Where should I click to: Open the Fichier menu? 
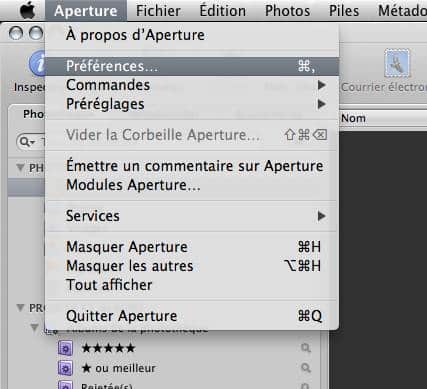point(158,11)
